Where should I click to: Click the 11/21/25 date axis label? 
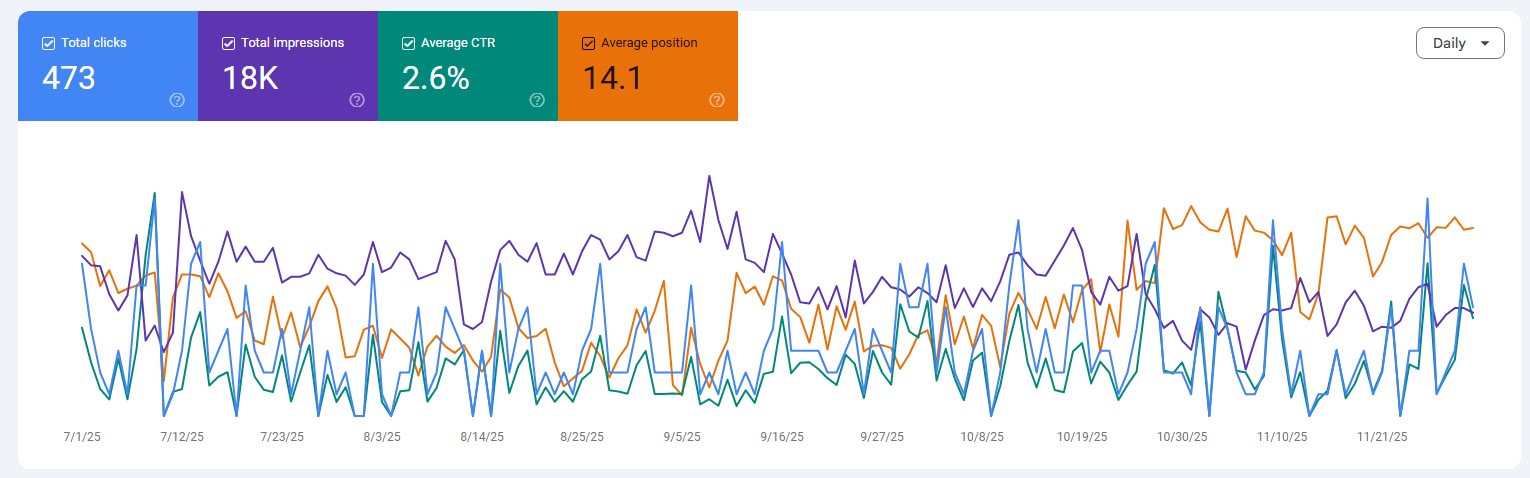click(x=1382, y=437)
